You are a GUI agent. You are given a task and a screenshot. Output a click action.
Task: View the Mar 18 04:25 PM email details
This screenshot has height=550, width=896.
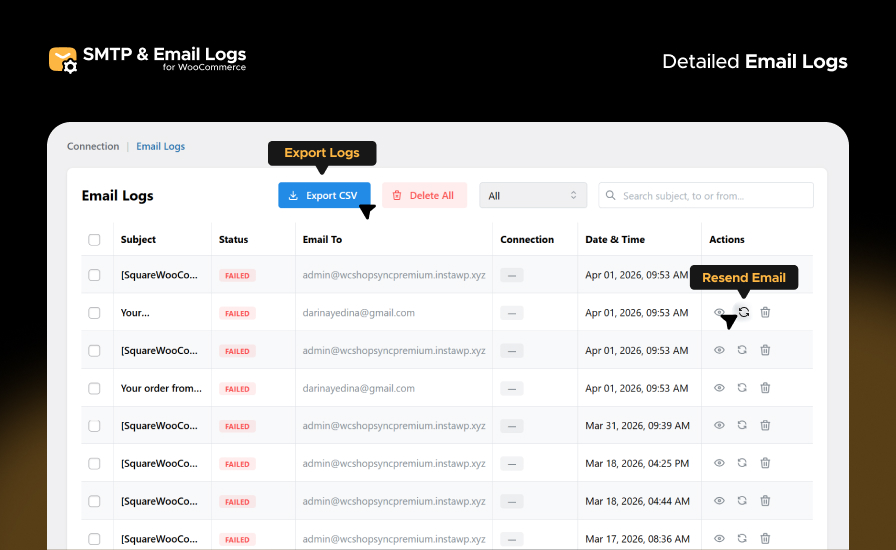719,463
